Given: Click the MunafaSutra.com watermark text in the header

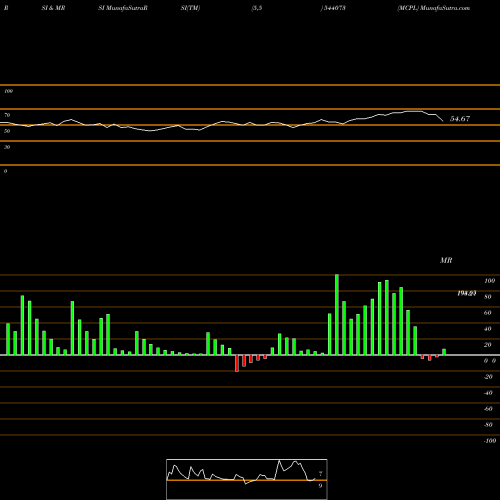Looking at the screenshot, I should (x=445, y=8).
